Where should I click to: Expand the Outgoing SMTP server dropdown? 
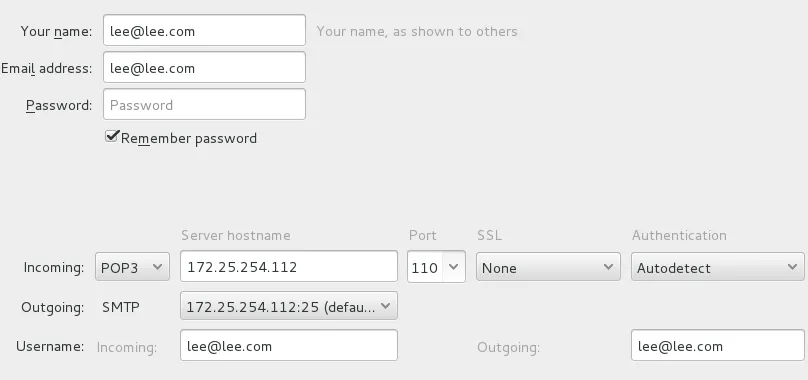click(289, 306)
